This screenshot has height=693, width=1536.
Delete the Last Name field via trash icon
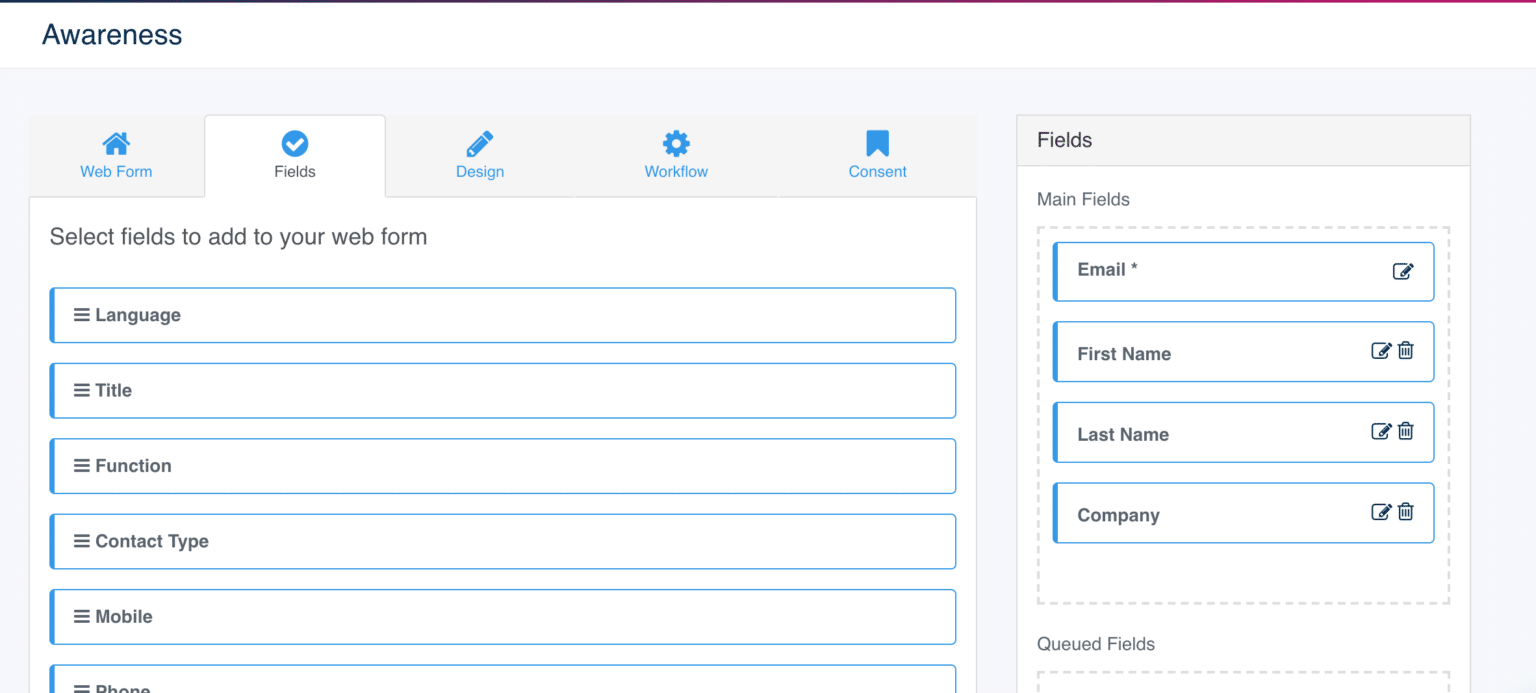pyautogui.click(x=1405, y=431)
